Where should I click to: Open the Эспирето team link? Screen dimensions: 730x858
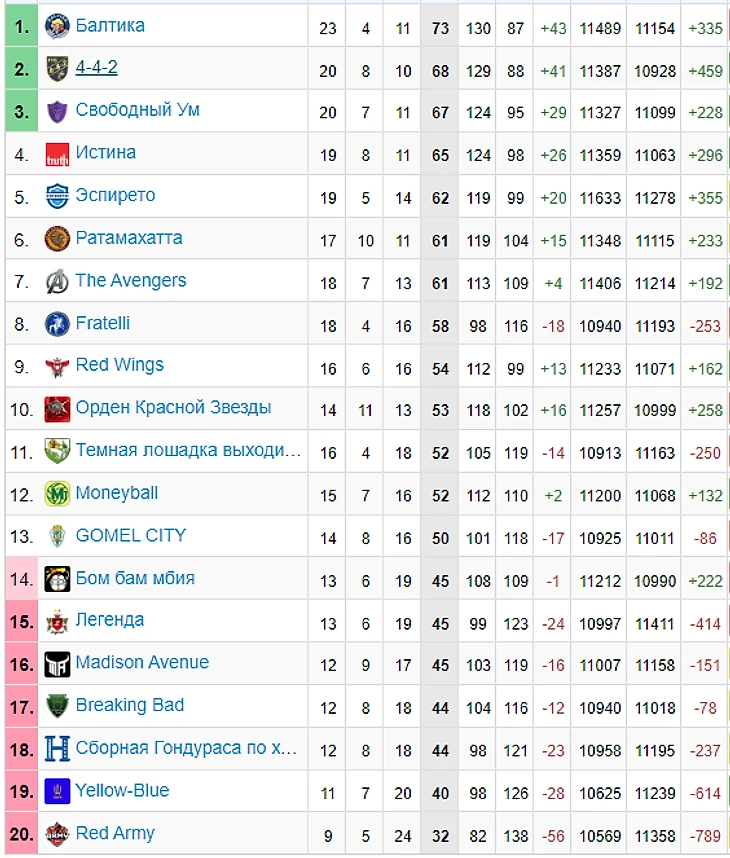pos(115,195)
